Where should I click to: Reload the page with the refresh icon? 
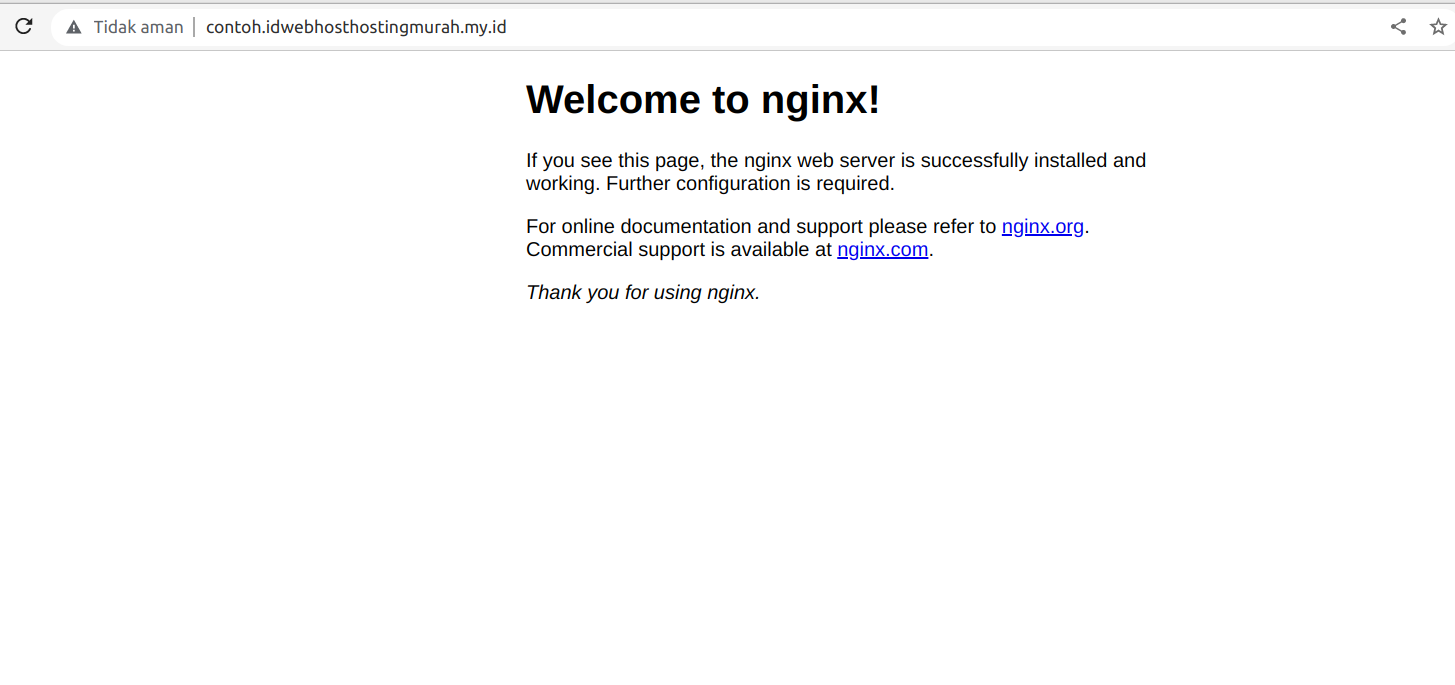[x=23, y=27]
